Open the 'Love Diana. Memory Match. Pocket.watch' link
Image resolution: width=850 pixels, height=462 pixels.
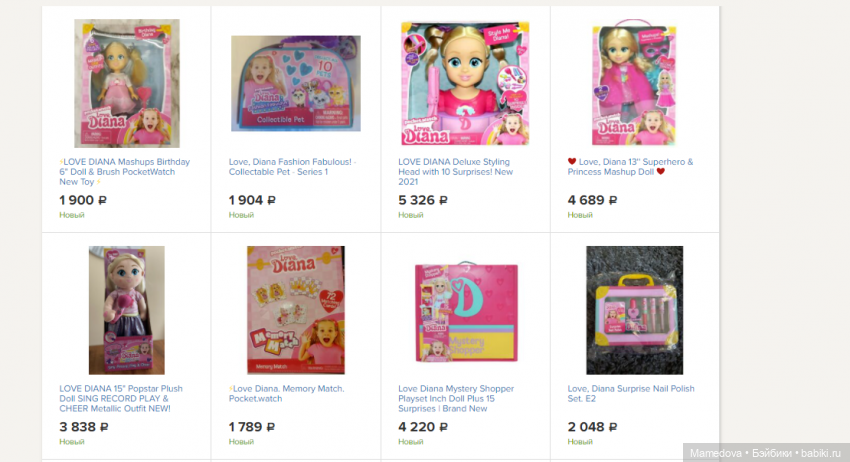(286, 393)
